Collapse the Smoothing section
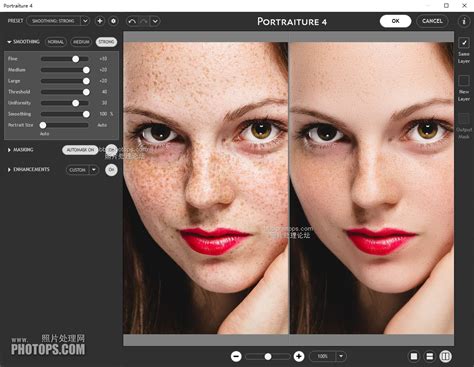474x367 pixels. [x=9, y=42]
